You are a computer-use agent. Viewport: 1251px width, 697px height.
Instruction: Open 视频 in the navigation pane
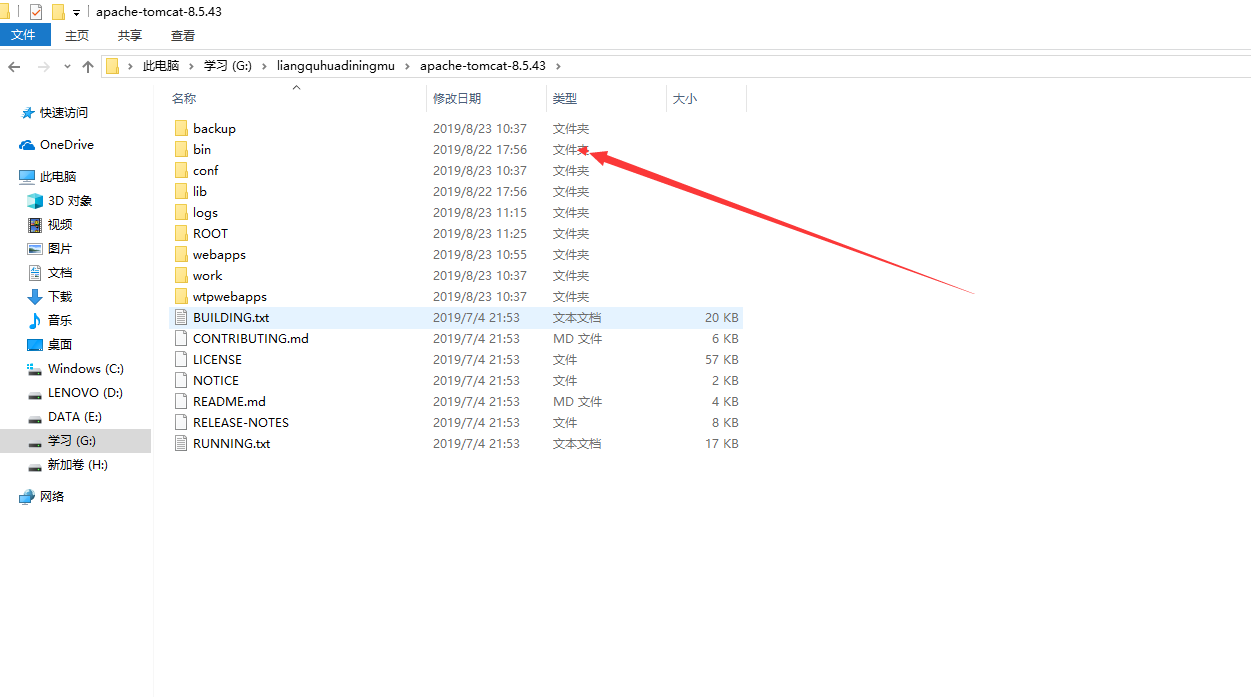(x=50, y=224)
